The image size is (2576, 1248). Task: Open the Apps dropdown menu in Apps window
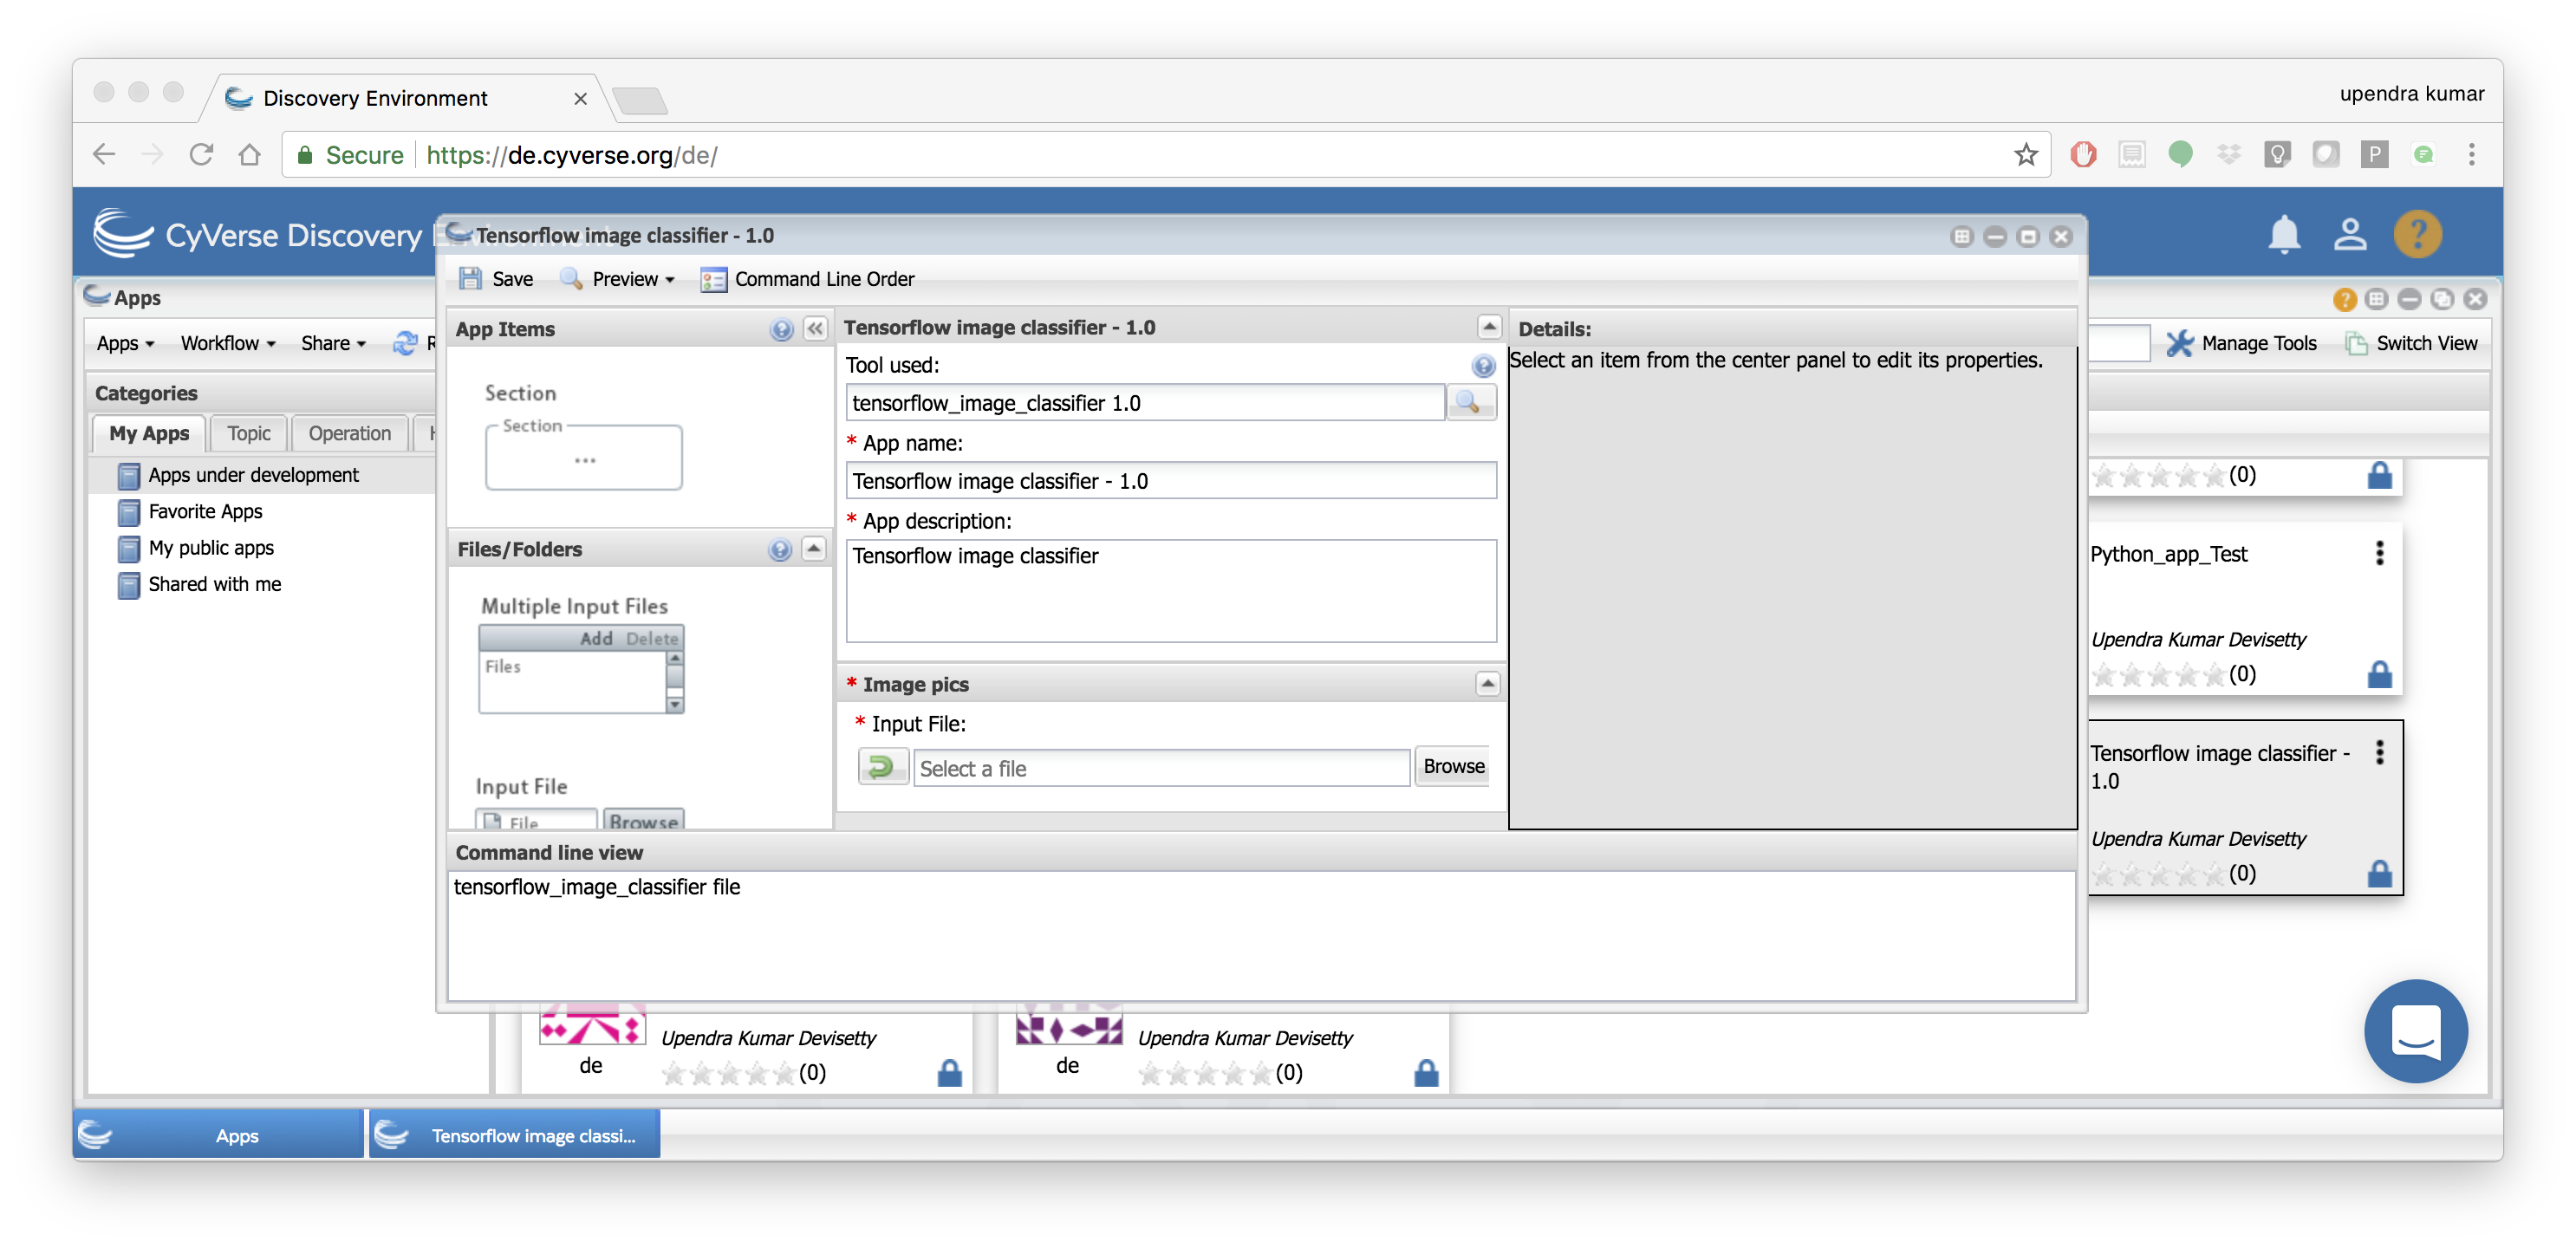tap(125, 343)
